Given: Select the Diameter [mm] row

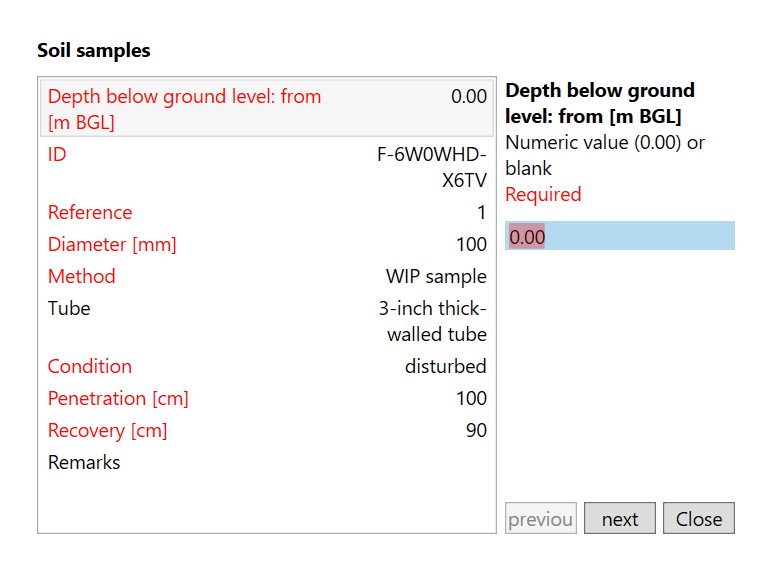Looking at the screenshot, I should 267,244.
